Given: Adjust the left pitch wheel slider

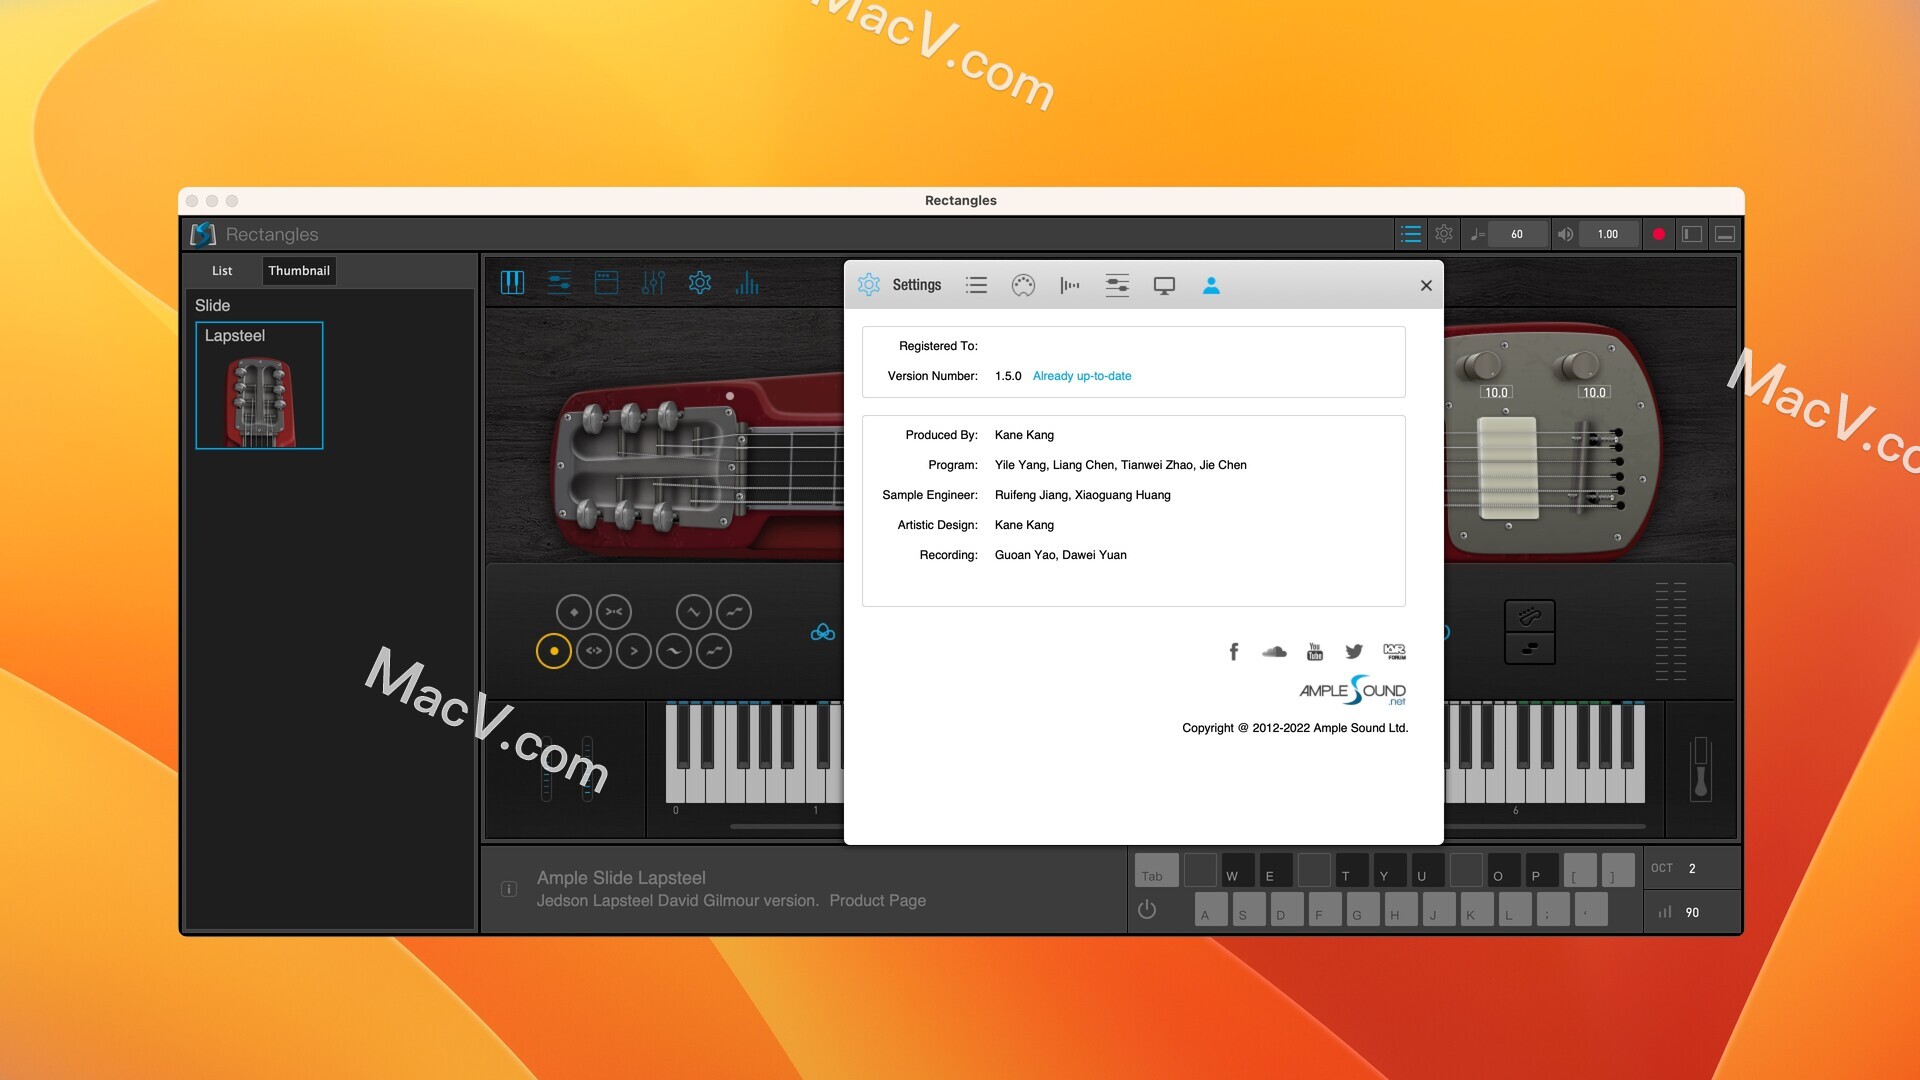Looking at the screenshot, I should (x=546, y=770).
